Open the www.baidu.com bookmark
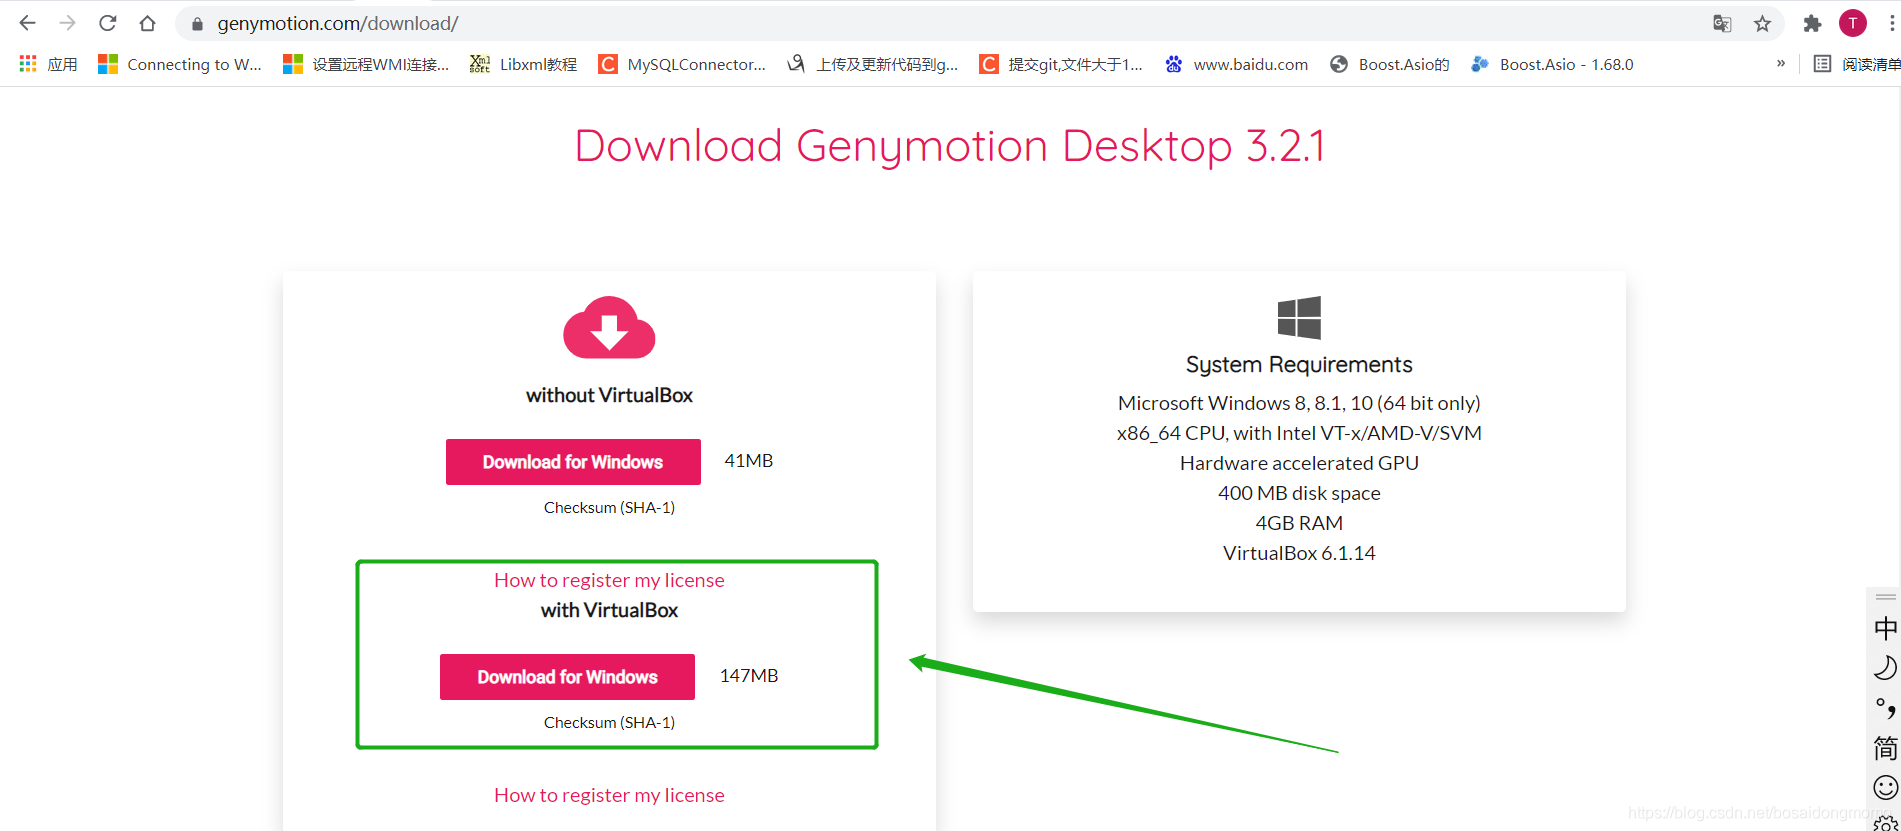The image size is (1901, 831). pos(1236,64)
